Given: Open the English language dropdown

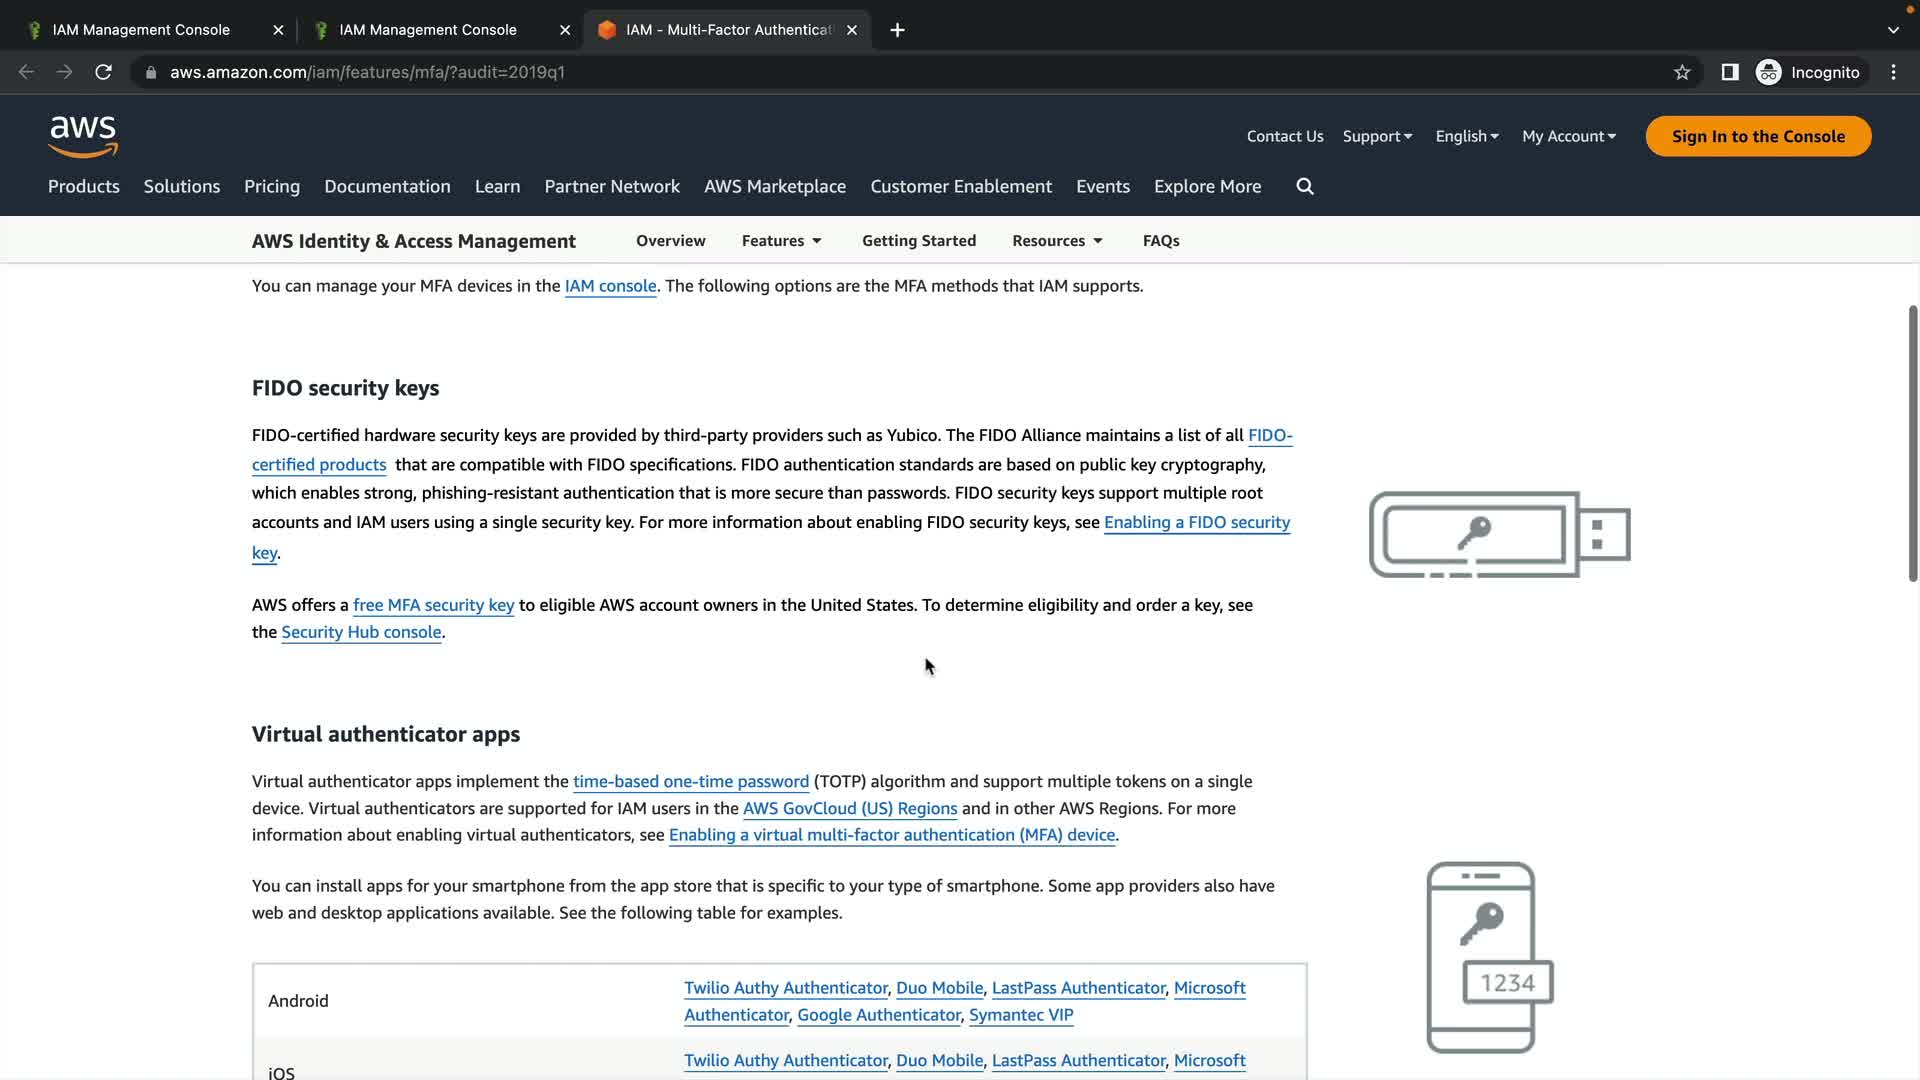Looking at the screenshot, I should 1466,136.
